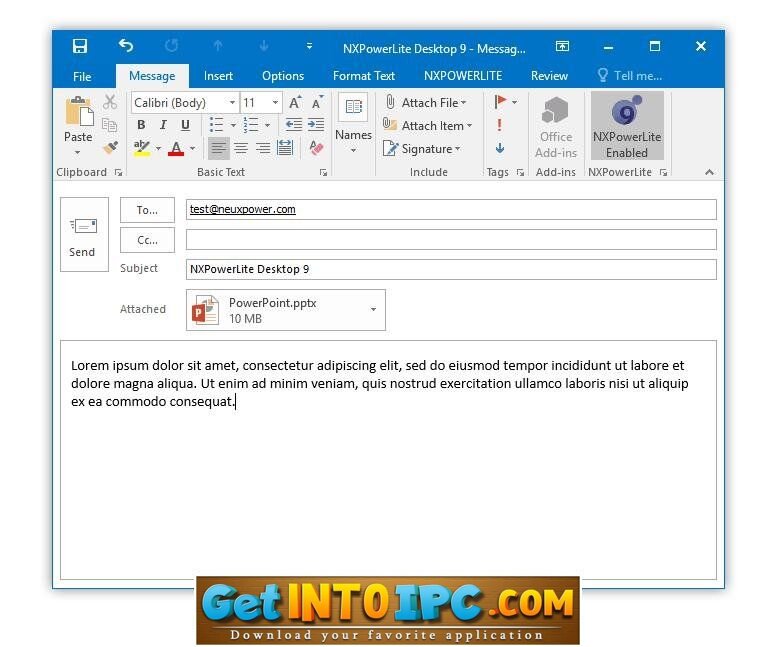Viewport: 776px width, 647px height.
Task: Open the Names address book button
Action: click(353, 124)
